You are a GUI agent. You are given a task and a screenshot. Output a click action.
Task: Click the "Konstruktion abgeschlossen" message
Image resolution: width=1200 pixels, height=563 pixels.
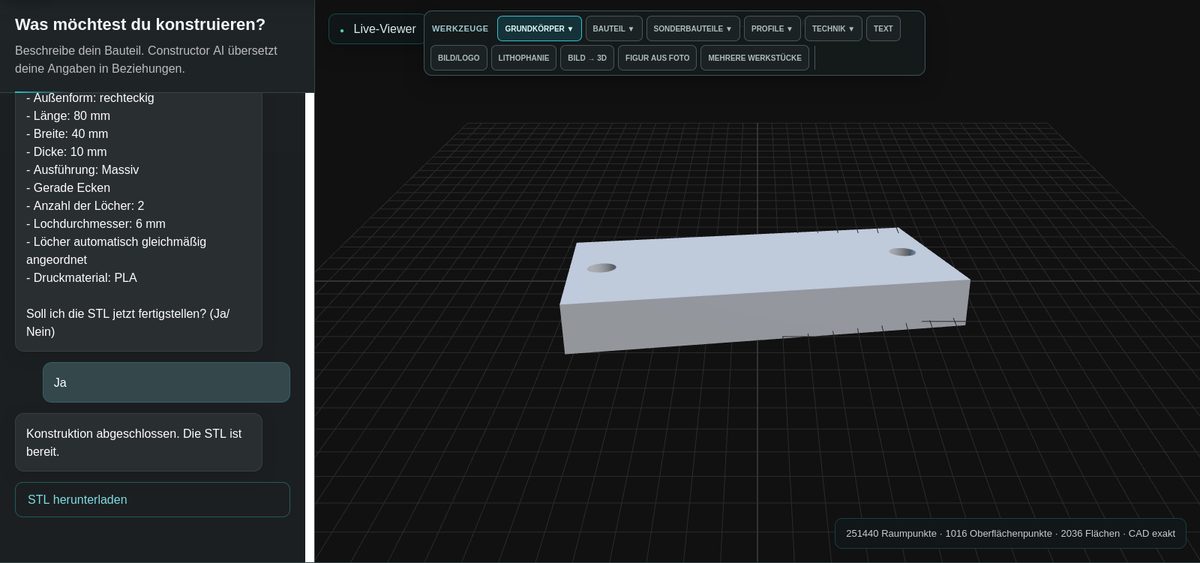click(138, 442)
